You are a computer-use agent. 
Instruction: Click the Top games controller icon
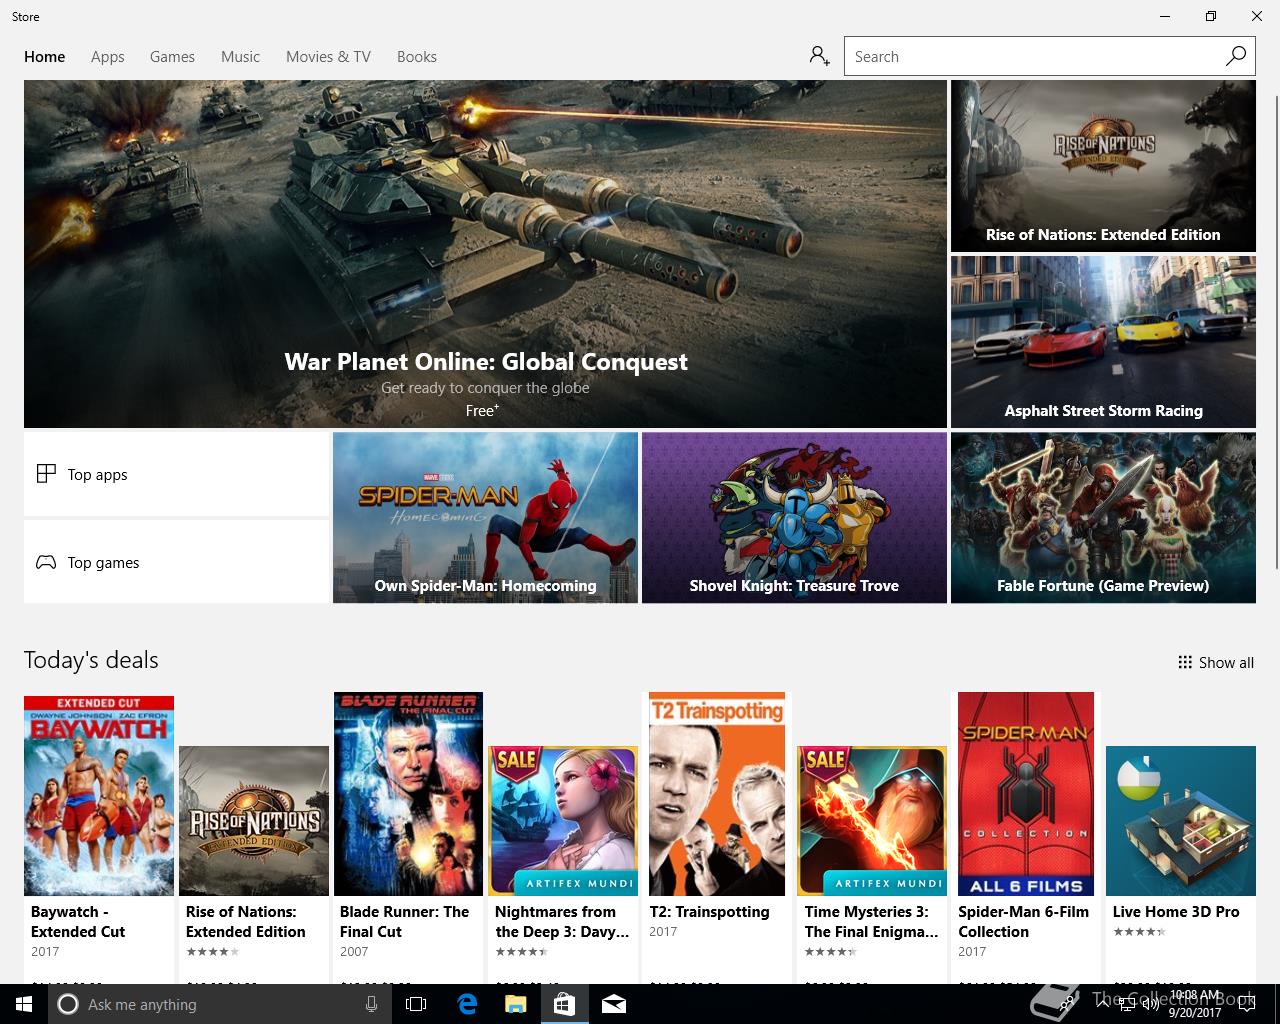(x=46, y=562)
